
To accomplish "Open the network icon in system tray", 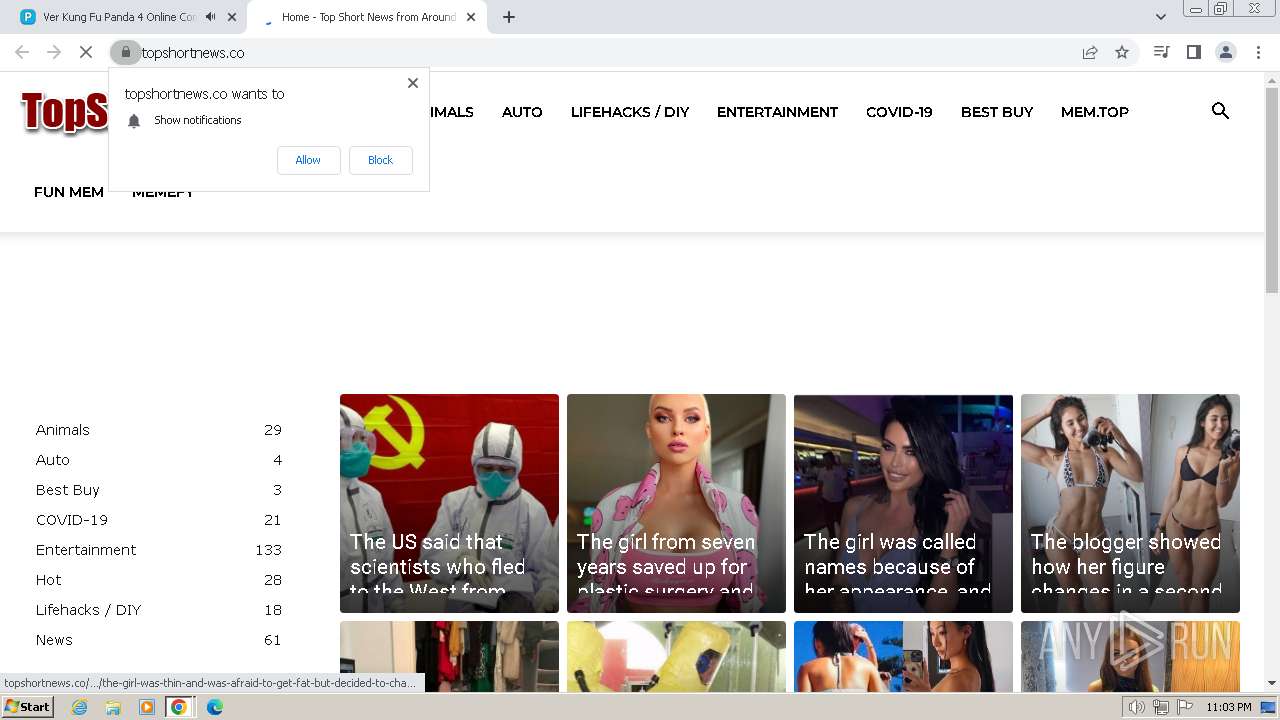I will (1160, 707).
